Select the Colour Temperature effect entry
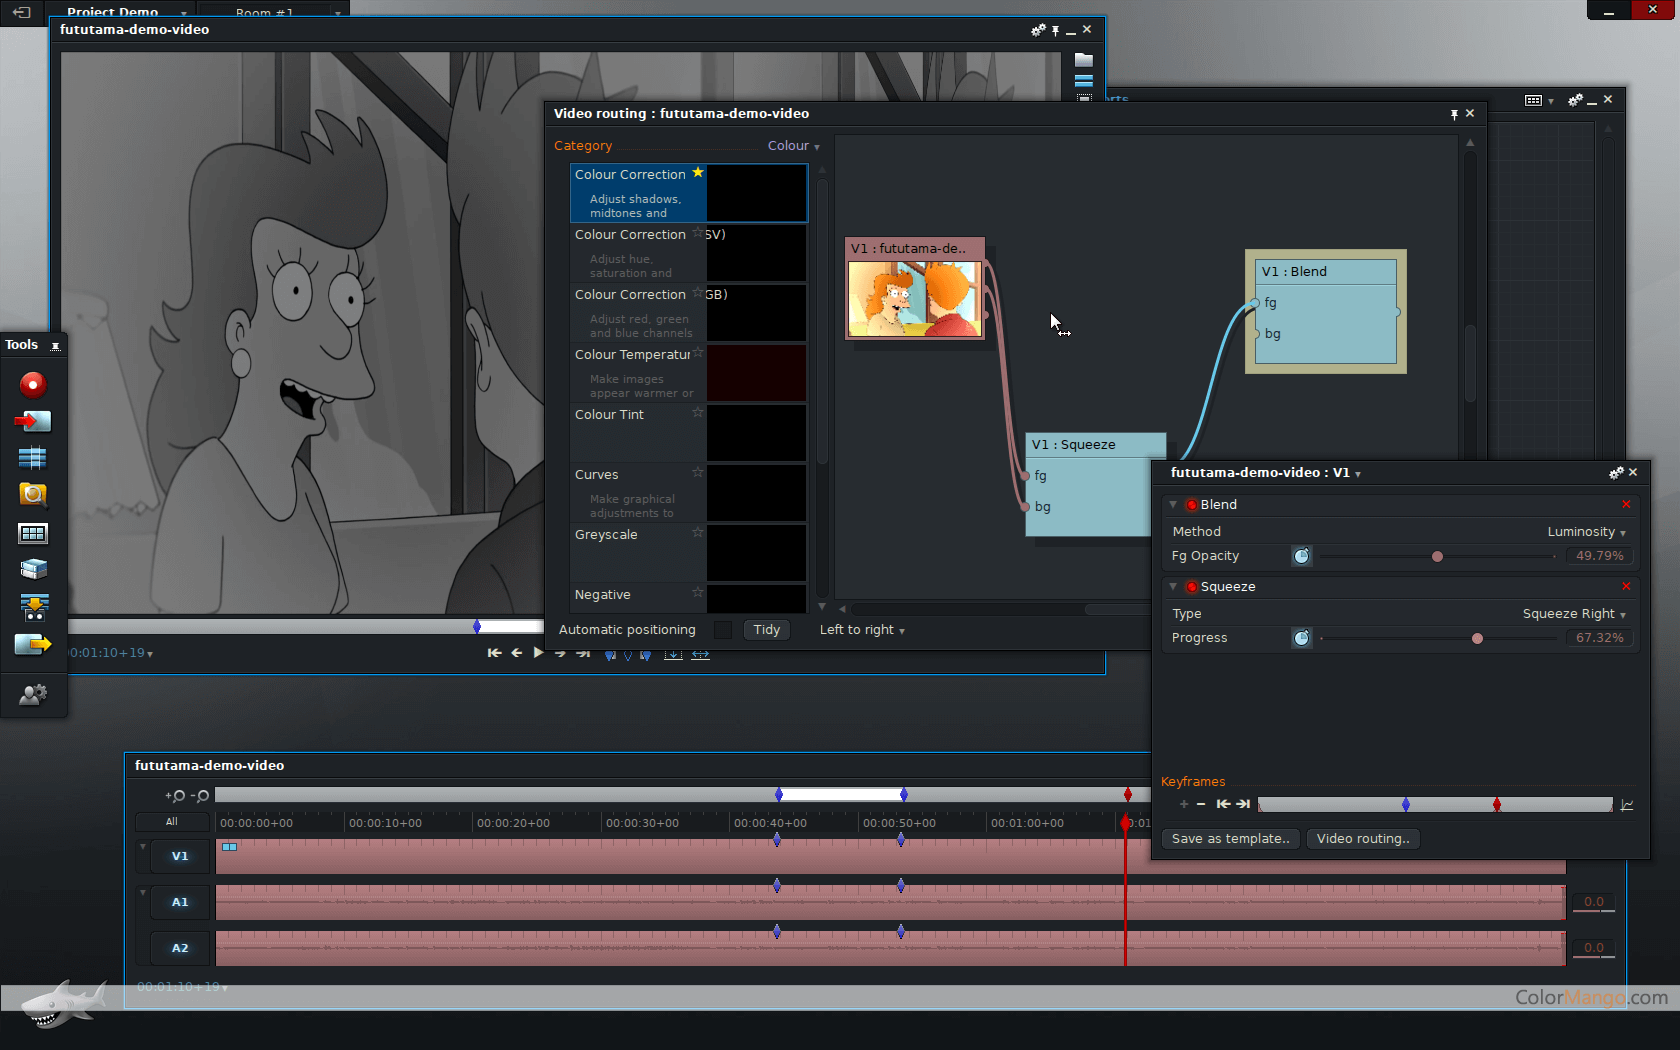 click(688, 372)
